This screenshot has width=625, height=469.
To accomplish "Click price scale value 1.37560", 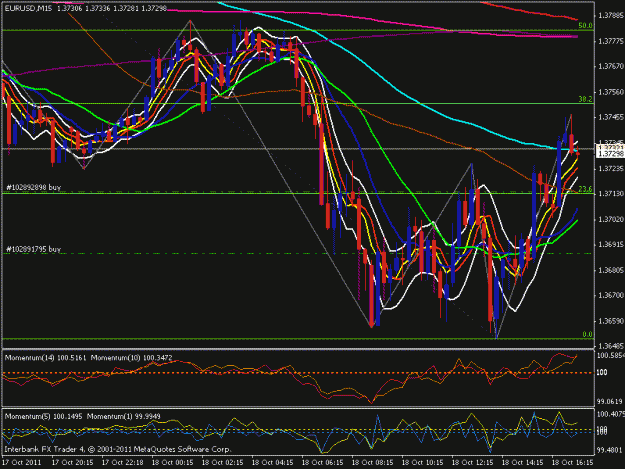I will click(611, 92).
